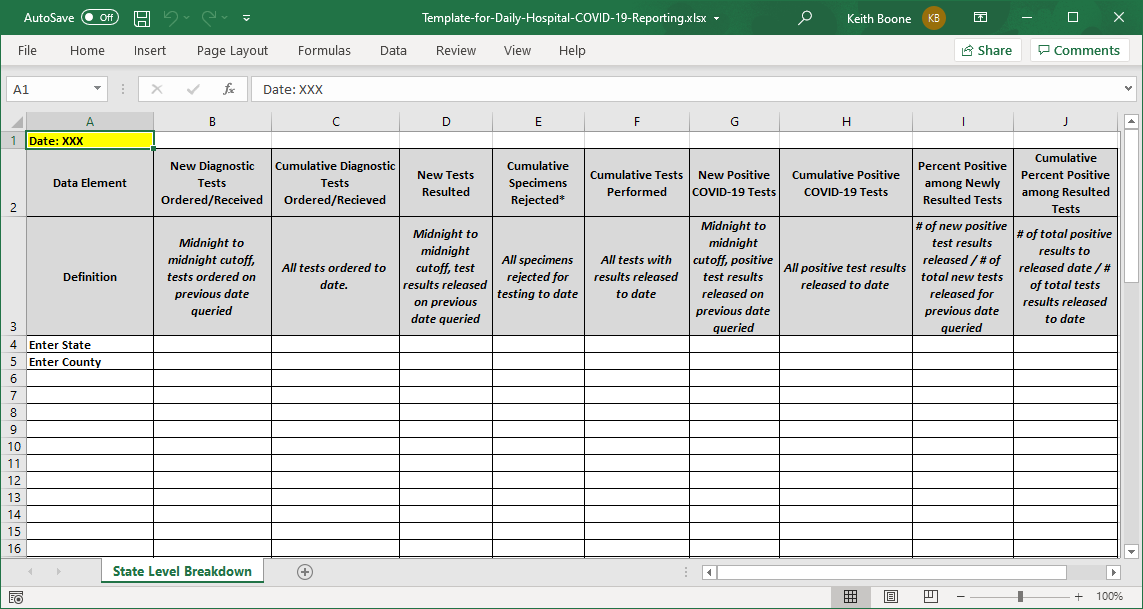Click the Cancel X formula icon
This screenshot has width=1143, height=609.
pos(157,89)
